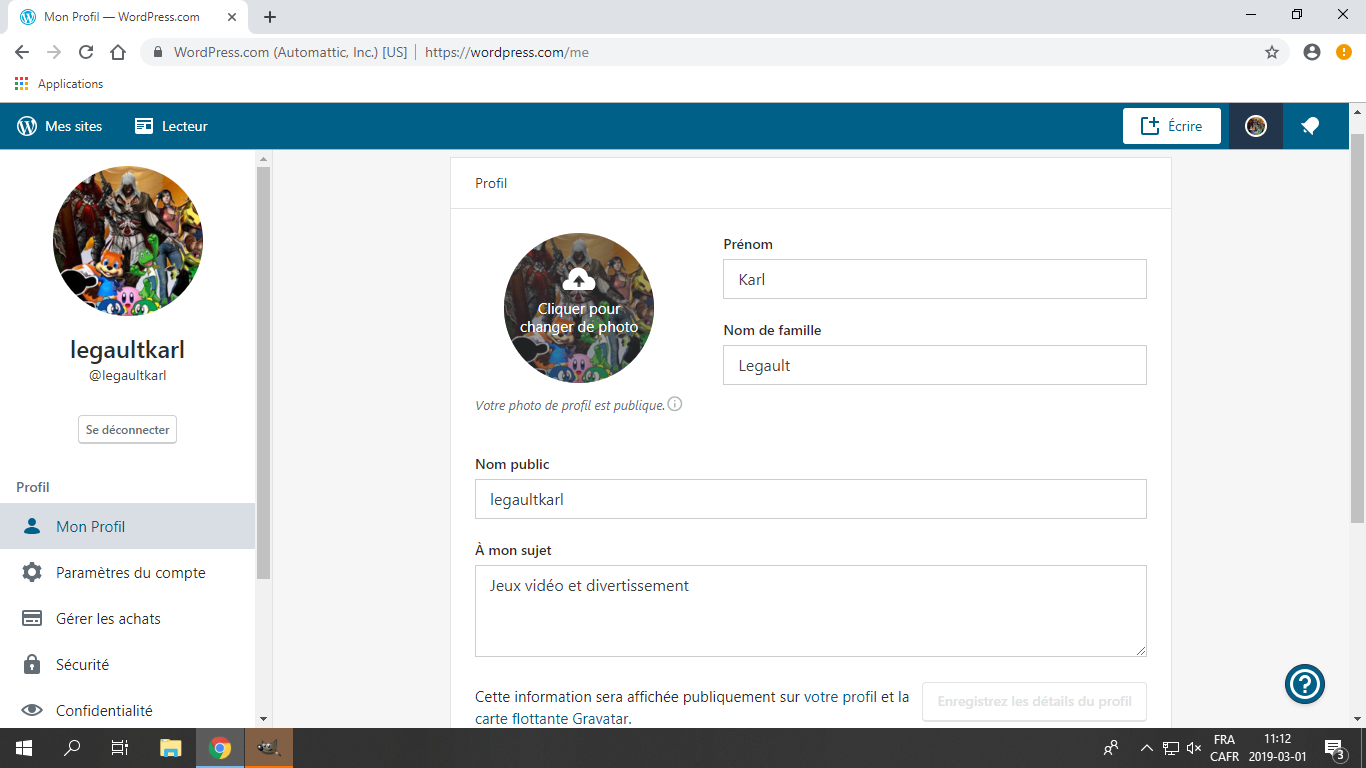Open the Sécurité section
Screen dimensions: 1366x768
click(82, 664)
